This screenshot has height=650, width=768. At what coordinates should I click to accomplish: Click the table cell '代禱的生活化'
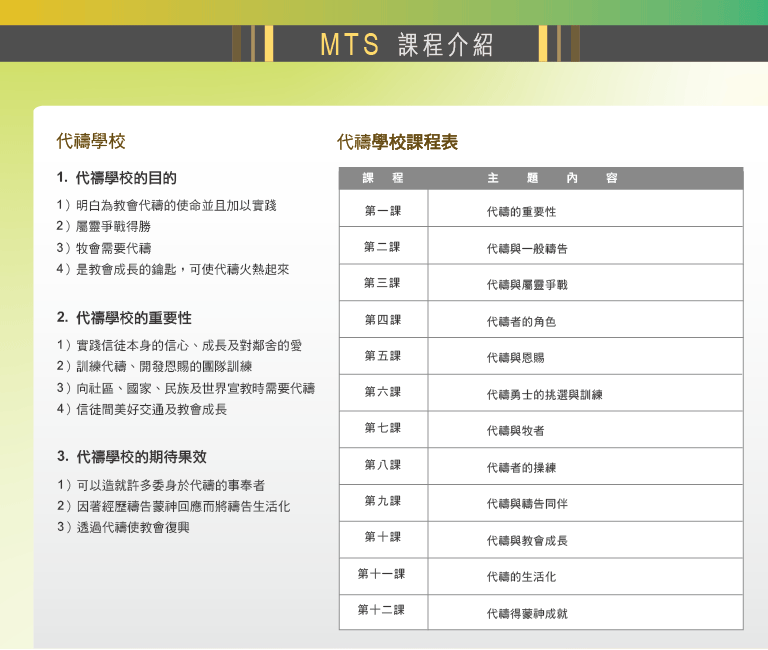click(x=521, y=577)
